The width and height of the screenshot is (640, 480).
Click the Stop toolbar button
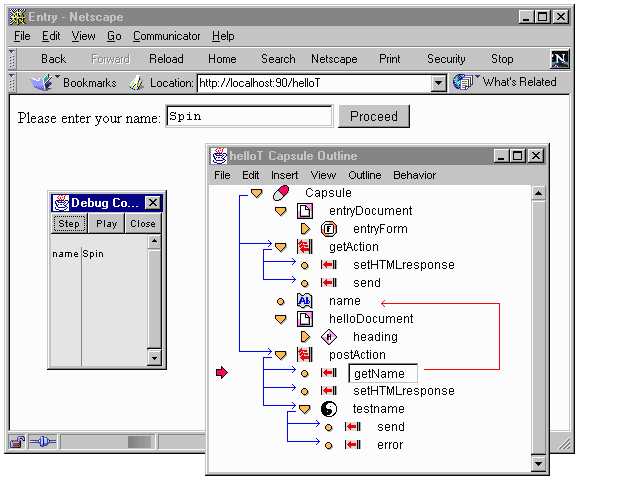coord(502,59)
